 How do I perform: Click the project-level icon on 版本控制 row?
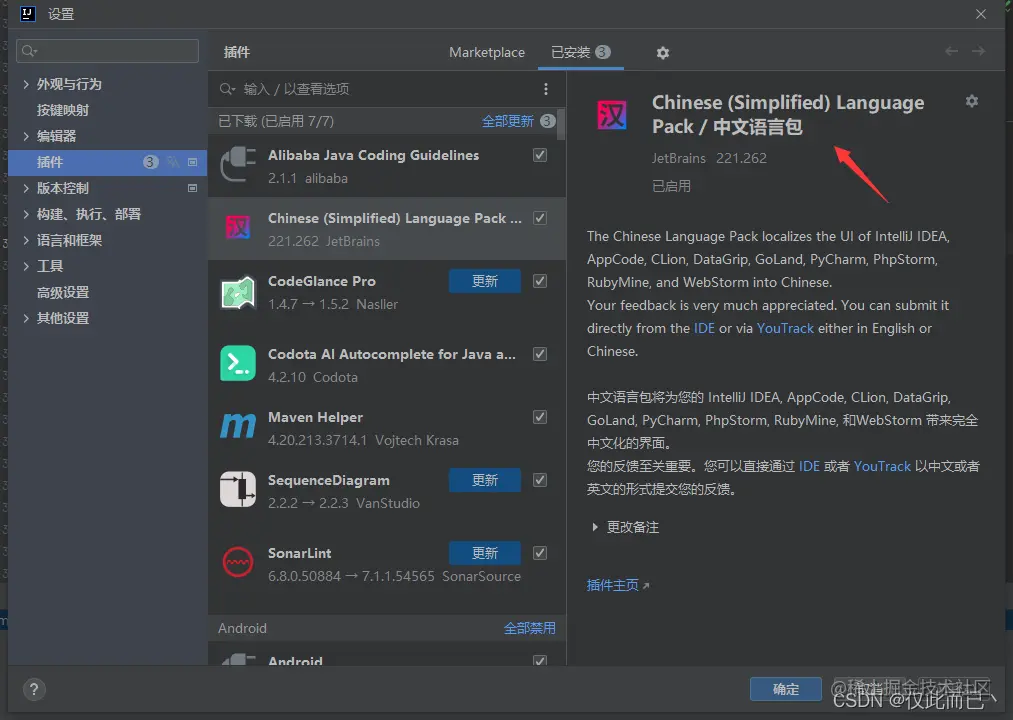[193, 188]
